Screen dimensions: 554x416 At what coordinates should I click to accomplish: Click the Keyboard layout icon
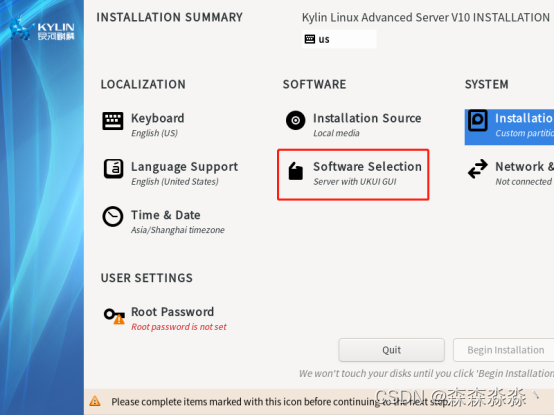tap(113, 121)
